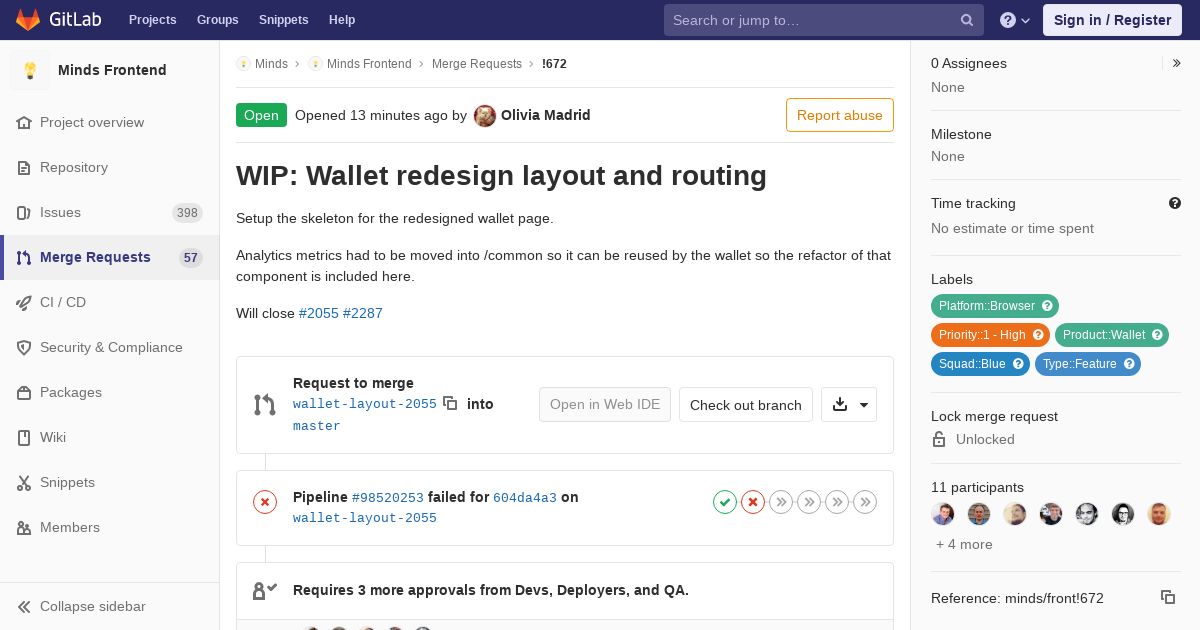Image resolution: width=1200 pixels, height=630 pixels.
Task: Click Sign in / Register button
Action: [1112, 20]
